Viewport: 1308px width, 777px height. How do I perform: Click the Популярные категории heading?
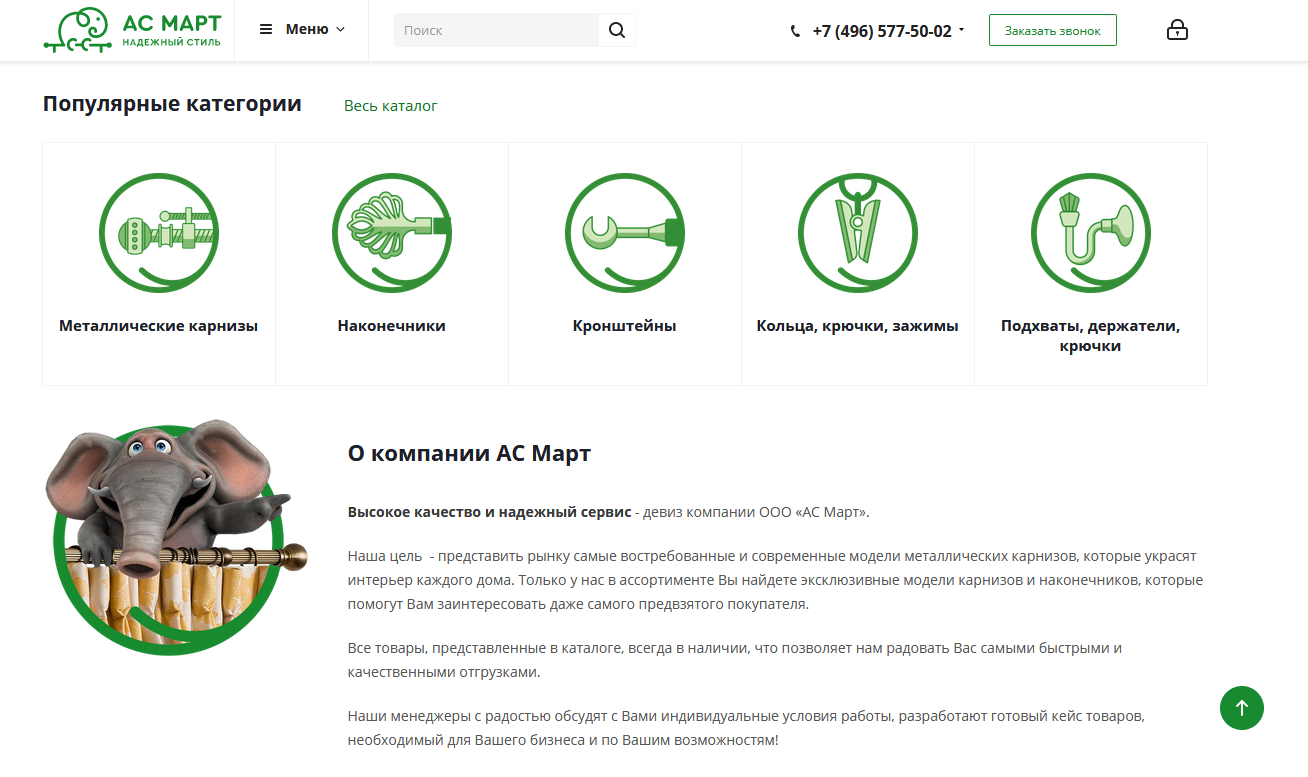(x=172, y=103)
